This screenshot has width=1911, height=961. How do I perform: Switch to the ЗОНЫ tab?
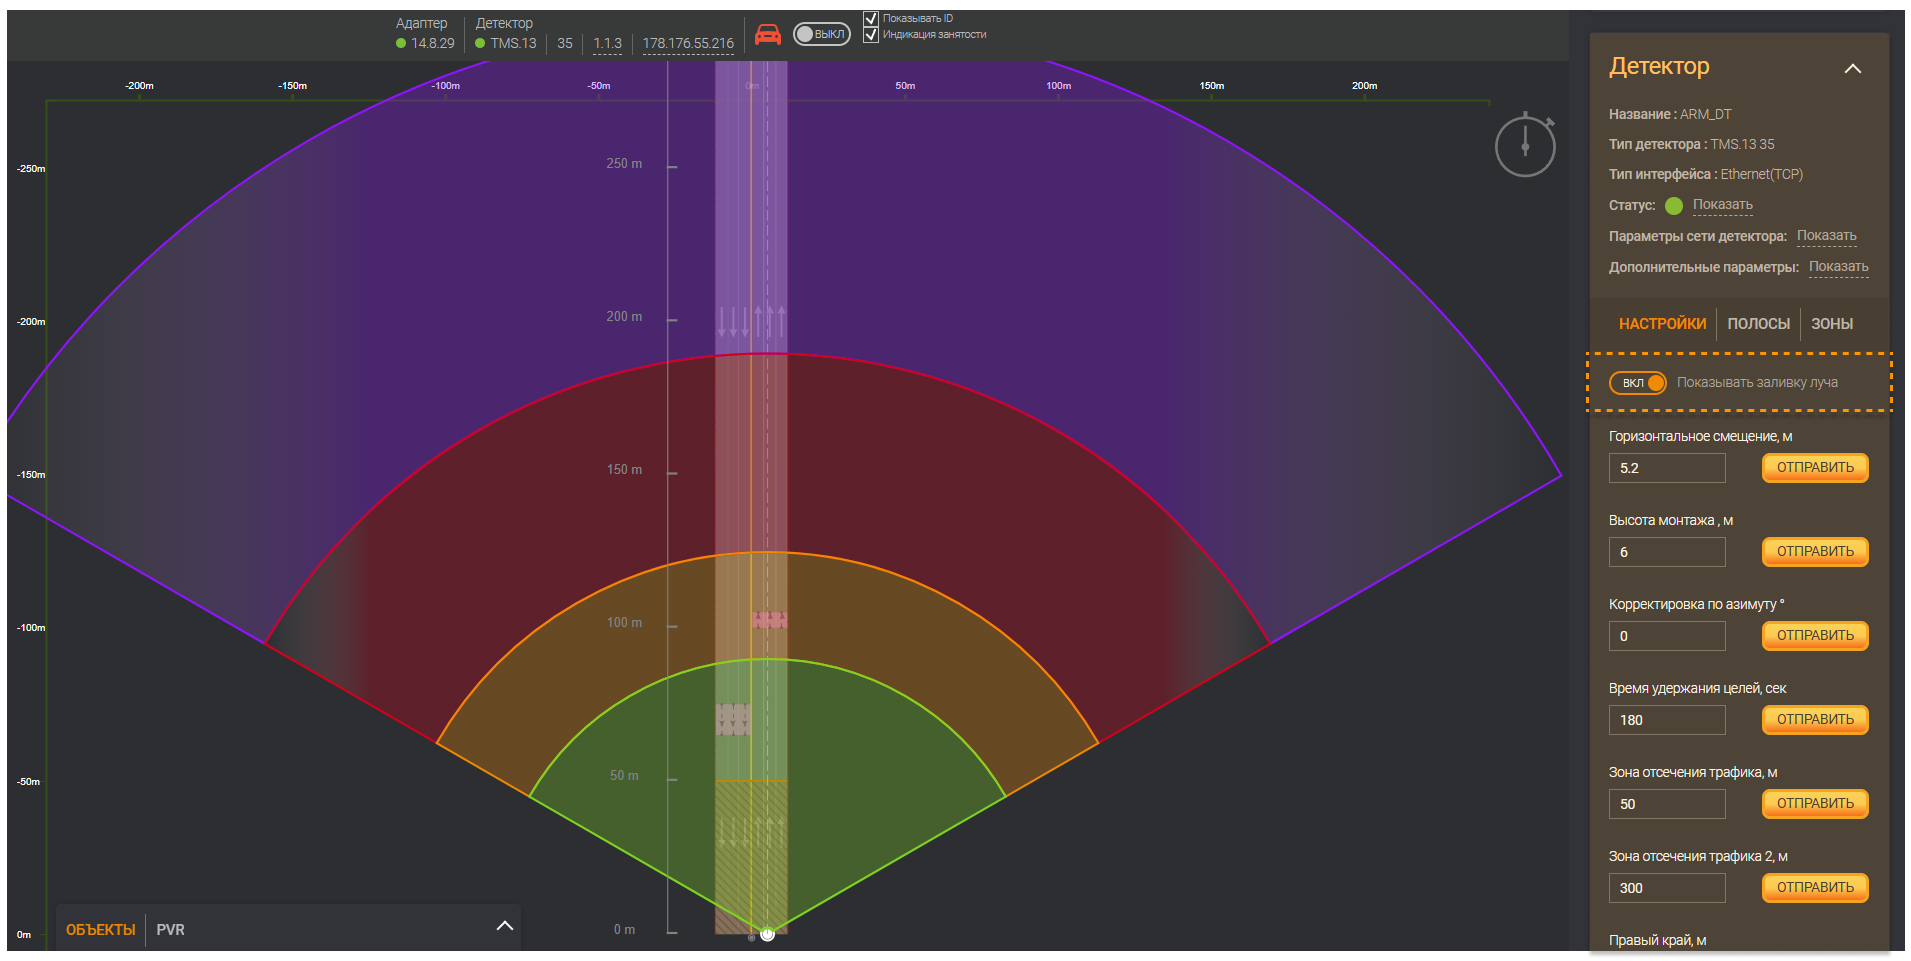pos(1832,324)
